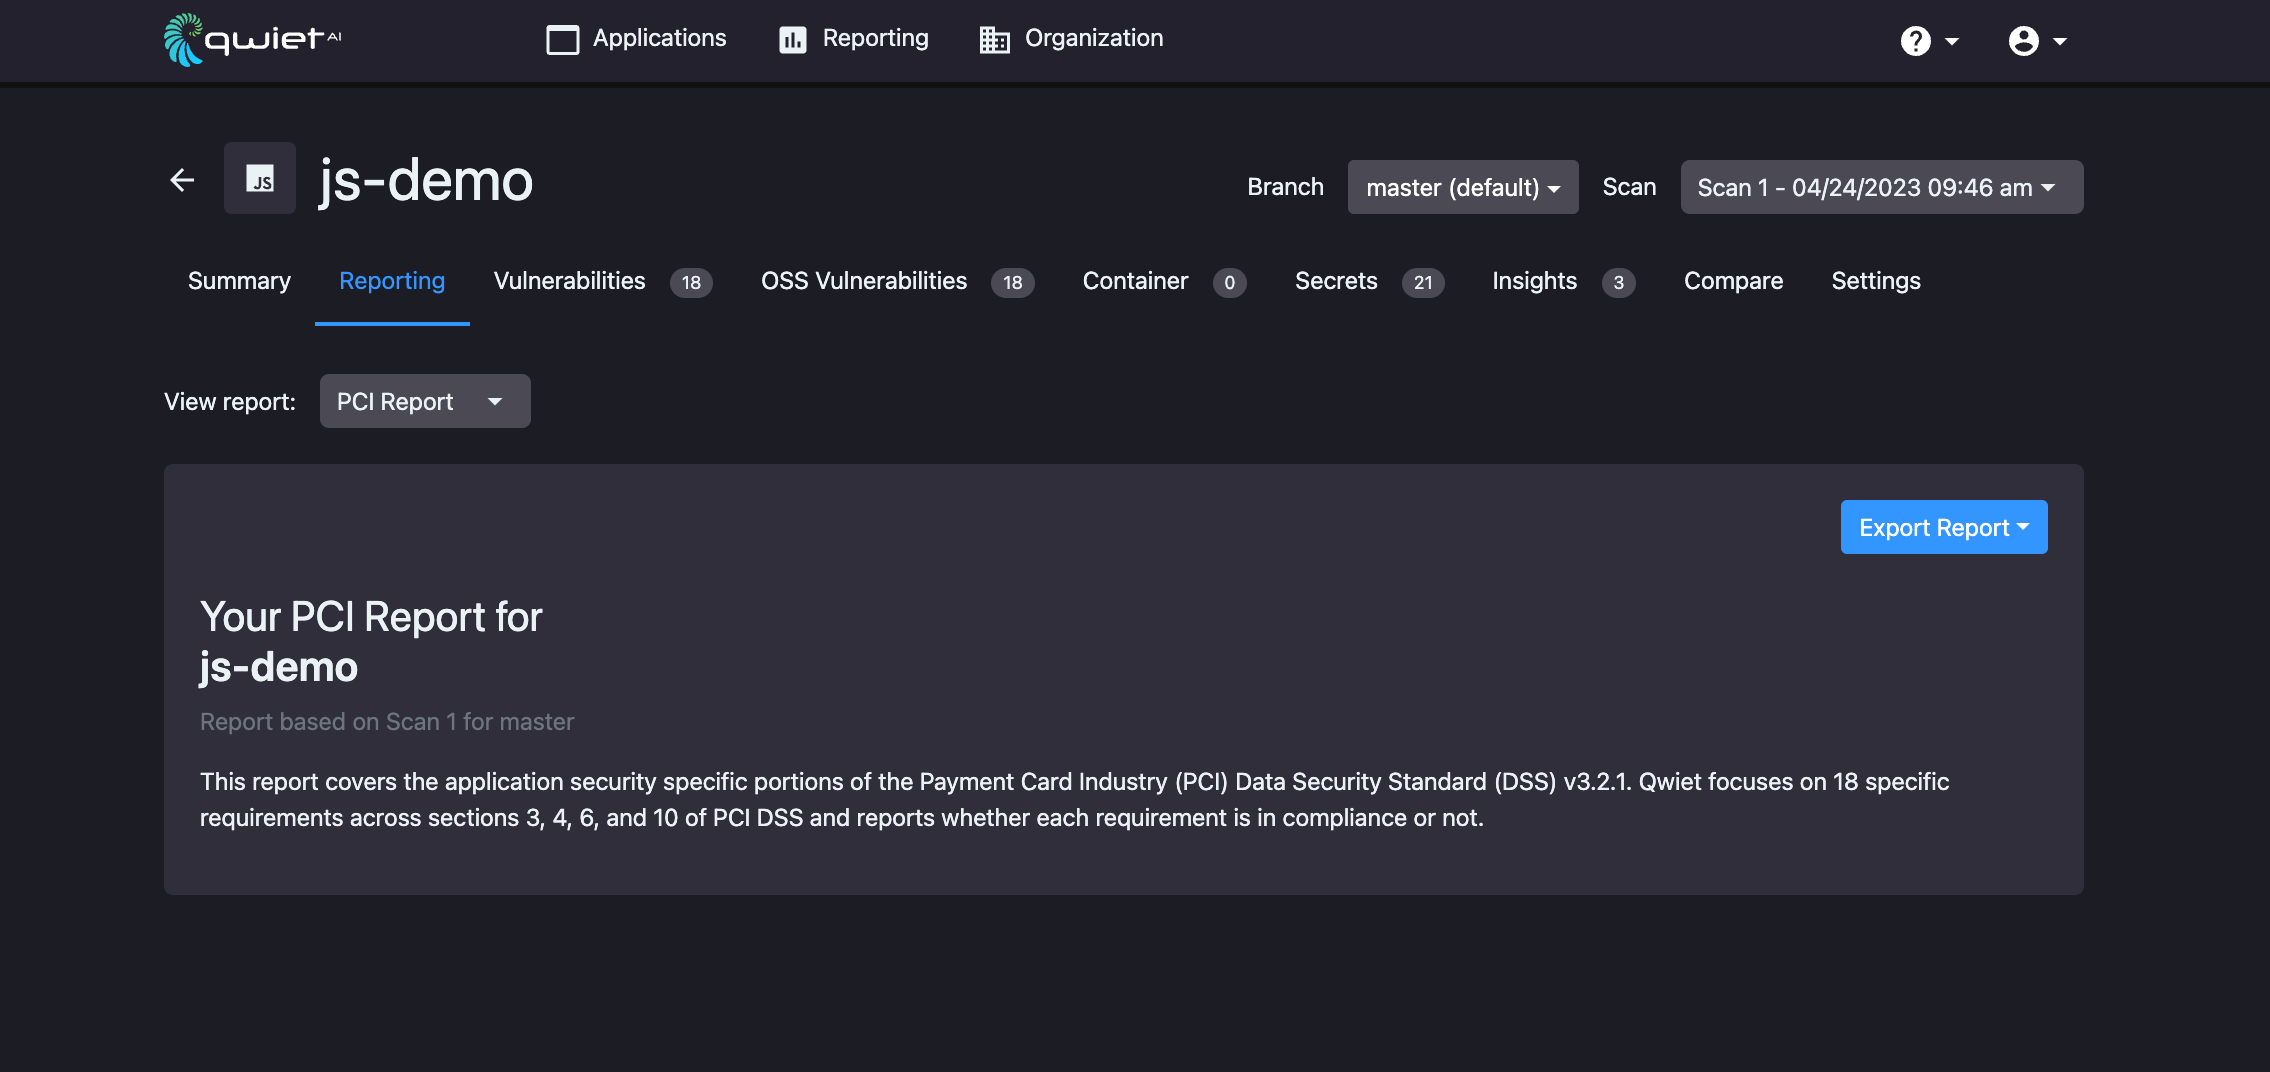Click 'Report based on Scan 1 for master'
This screenshot has width=2270, height=1072.
coord(387,722)
